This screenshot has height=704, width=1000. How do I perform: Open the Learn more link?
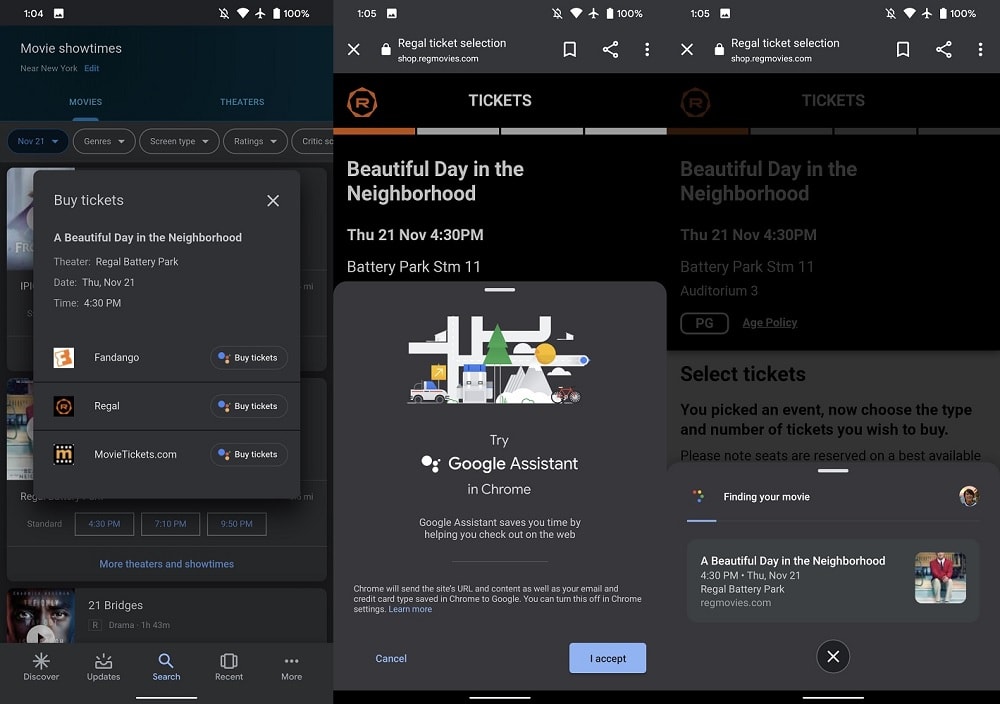tap(410, 610)
